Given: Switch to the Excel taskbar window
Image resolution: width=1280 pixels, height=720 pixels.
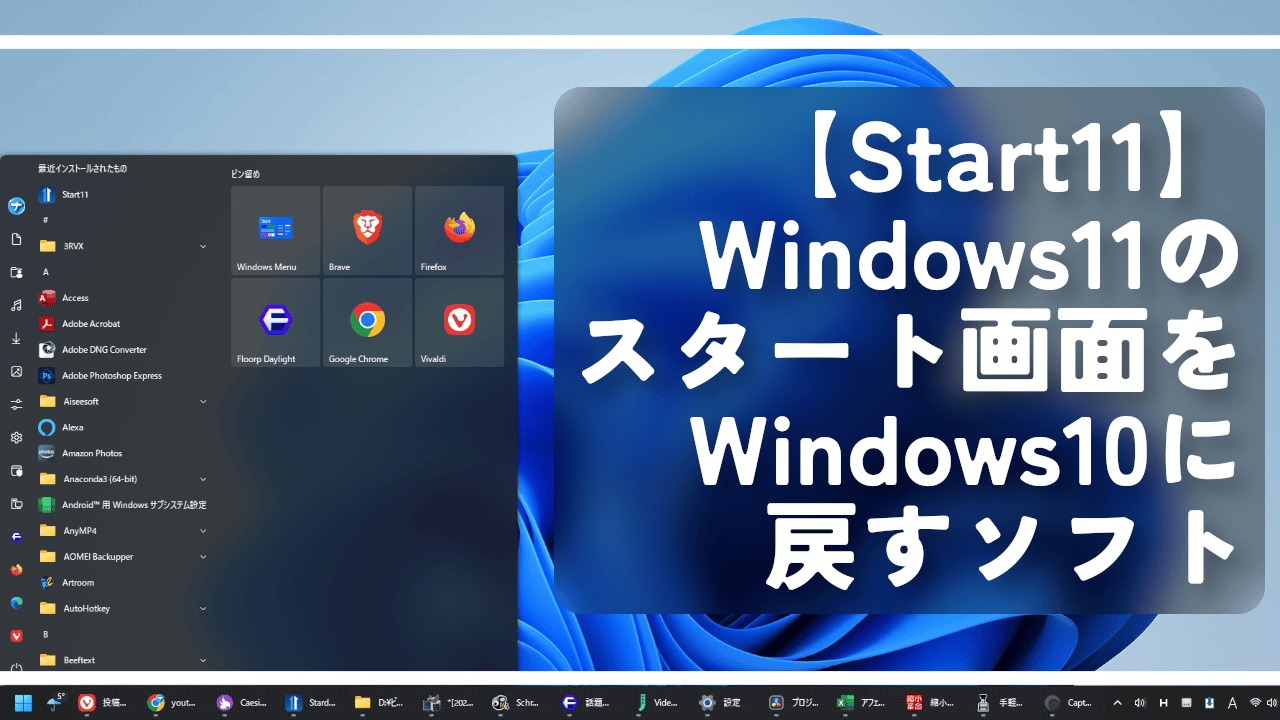Looking at the screenshot, I should click(863, 702).
